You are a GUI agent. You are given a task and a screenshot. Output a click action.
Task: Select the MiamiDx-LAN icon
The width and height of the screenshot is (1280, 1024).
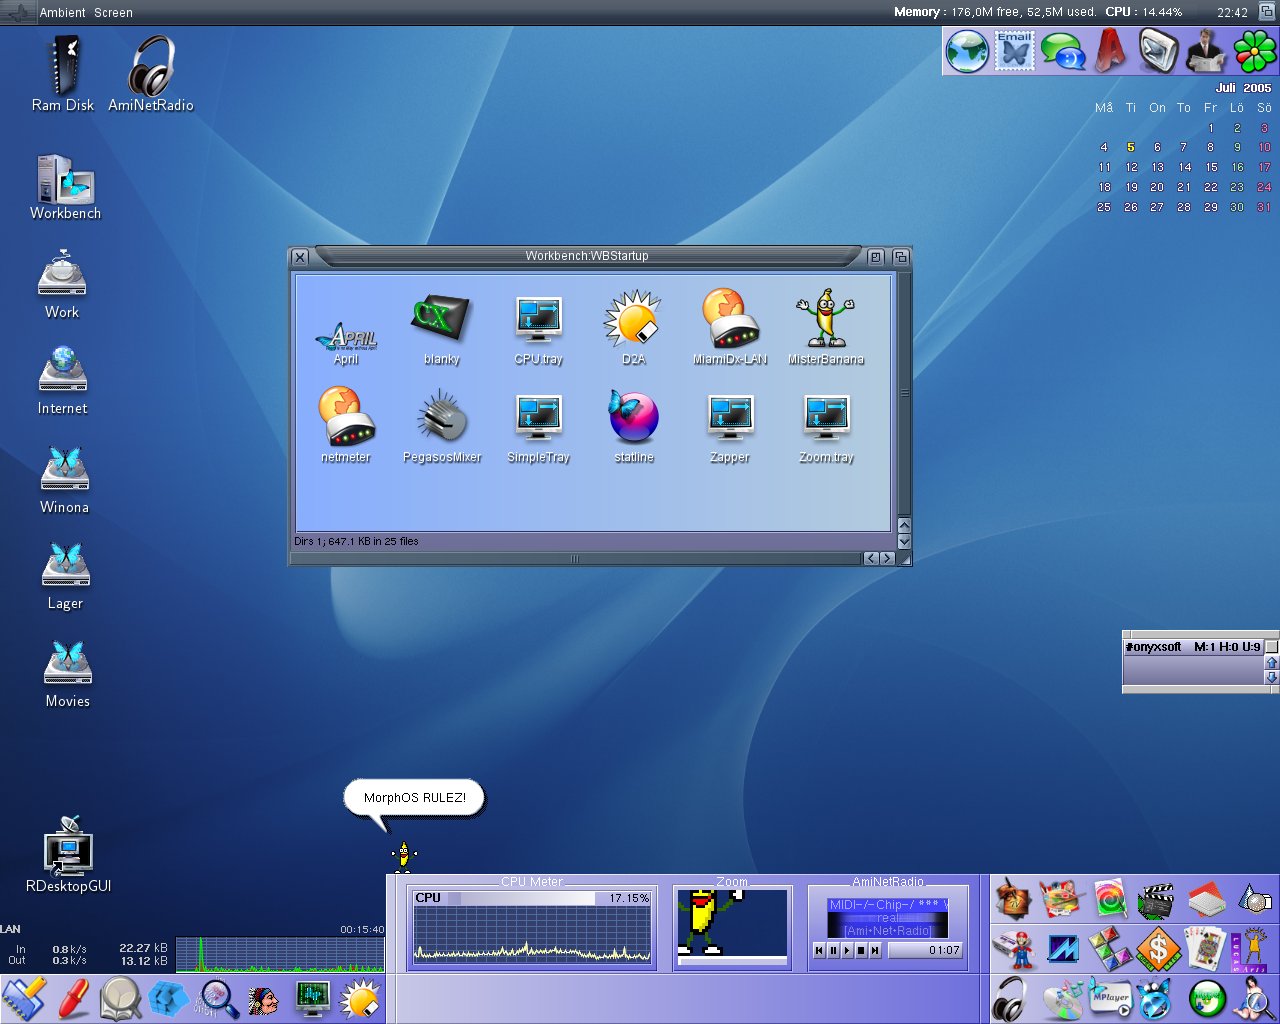pyautogui.click(x=730, y=327)
